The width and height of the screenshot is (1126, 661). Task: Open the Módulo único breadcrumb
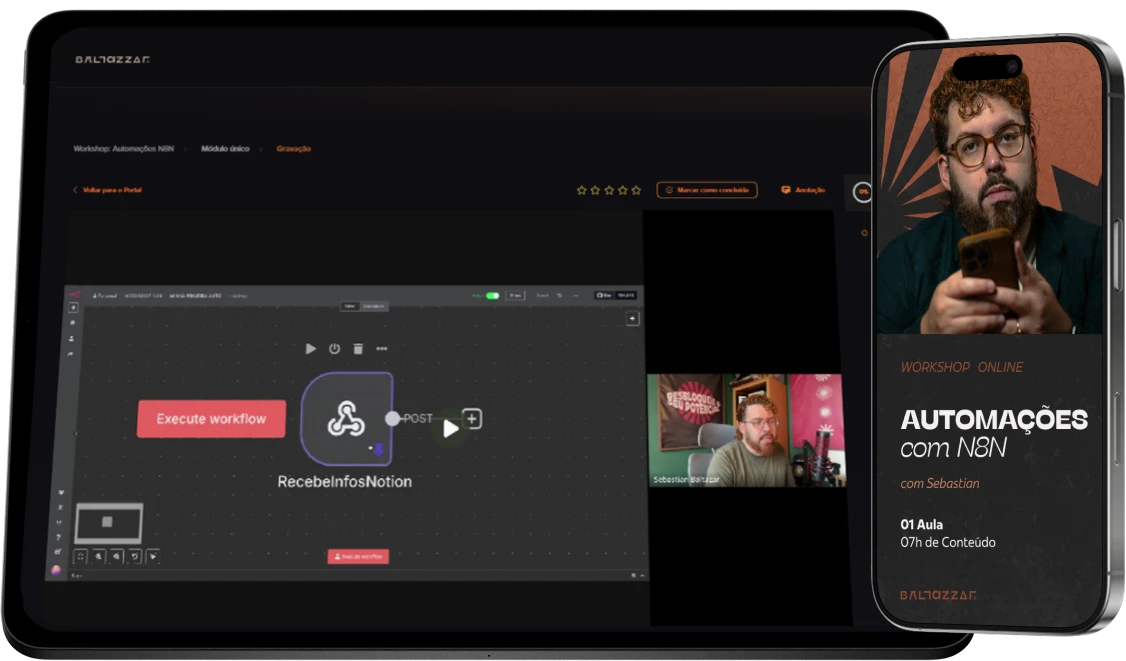tap(225, 149)
